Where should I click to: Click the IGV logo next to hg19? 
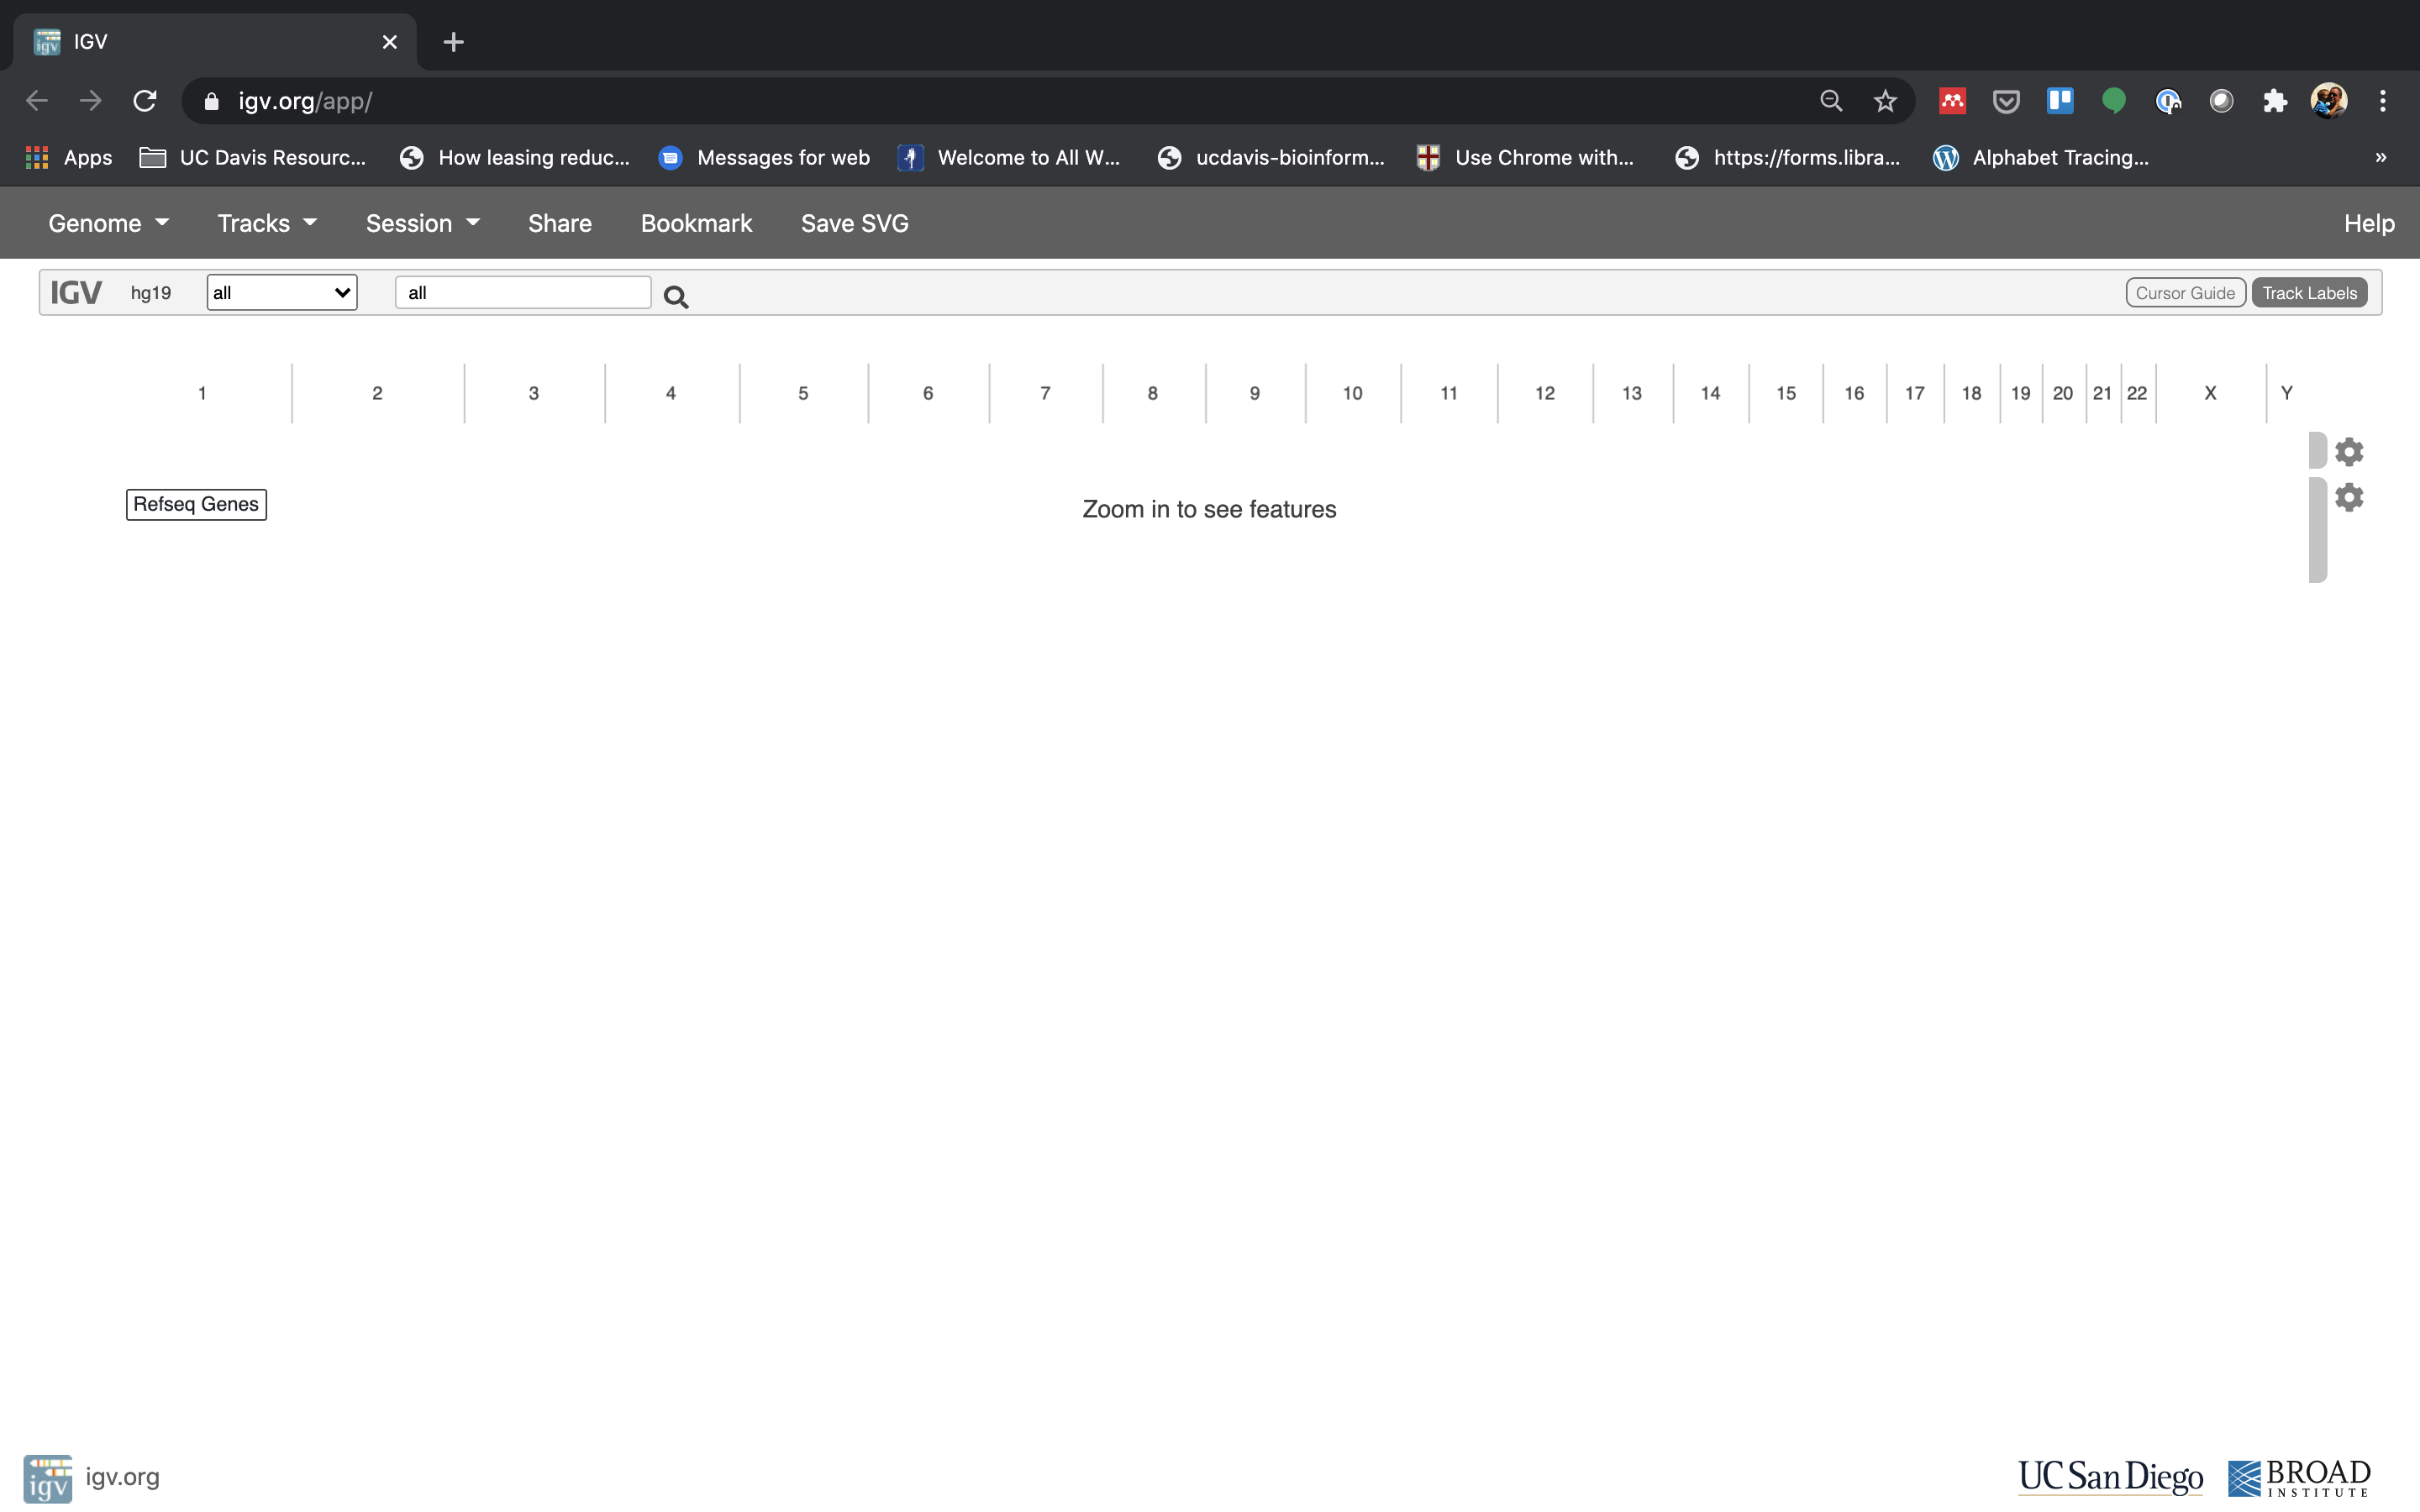pos(77,292)
